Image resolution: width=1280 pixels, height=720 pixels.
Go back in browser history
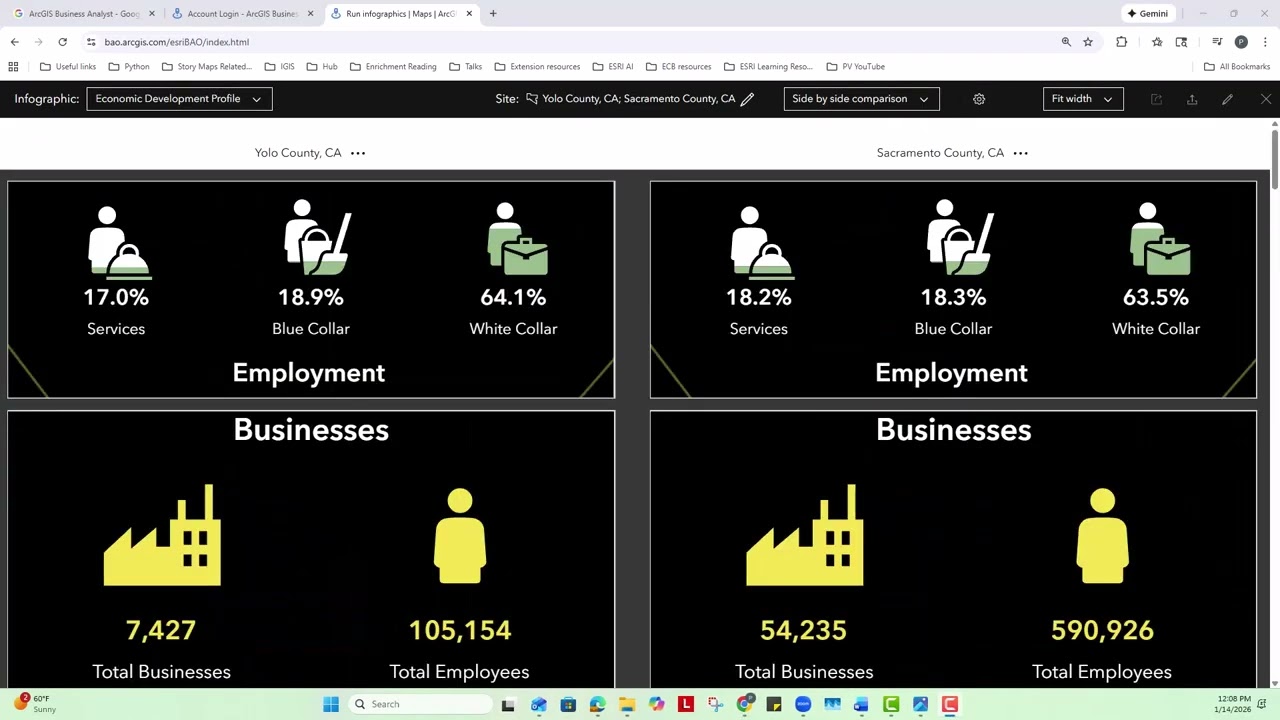click(14, 42)
